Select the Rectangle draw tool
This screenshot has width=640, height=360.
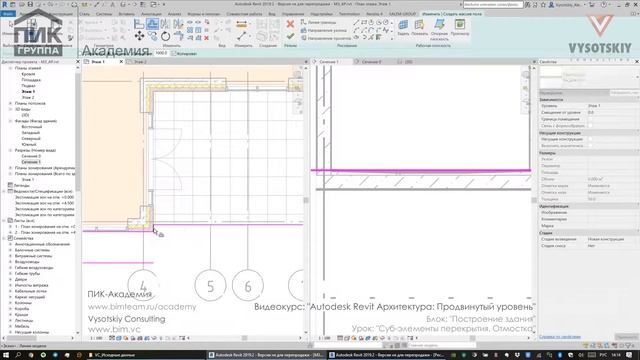[x=364, y=23]
